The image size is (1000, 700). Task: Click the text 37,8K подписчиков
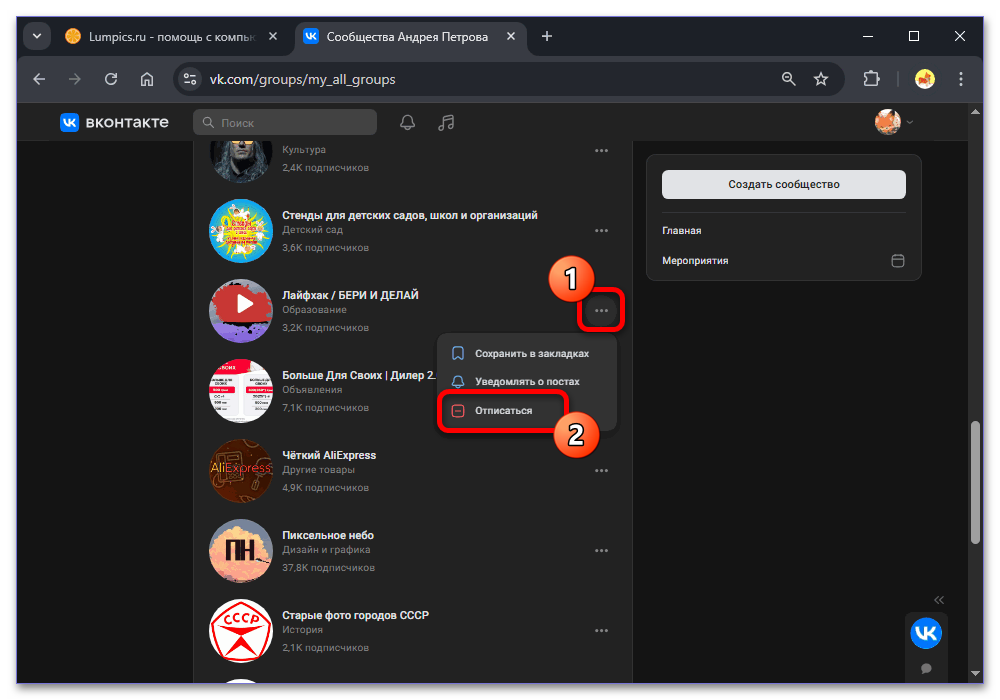pos(328,567)
